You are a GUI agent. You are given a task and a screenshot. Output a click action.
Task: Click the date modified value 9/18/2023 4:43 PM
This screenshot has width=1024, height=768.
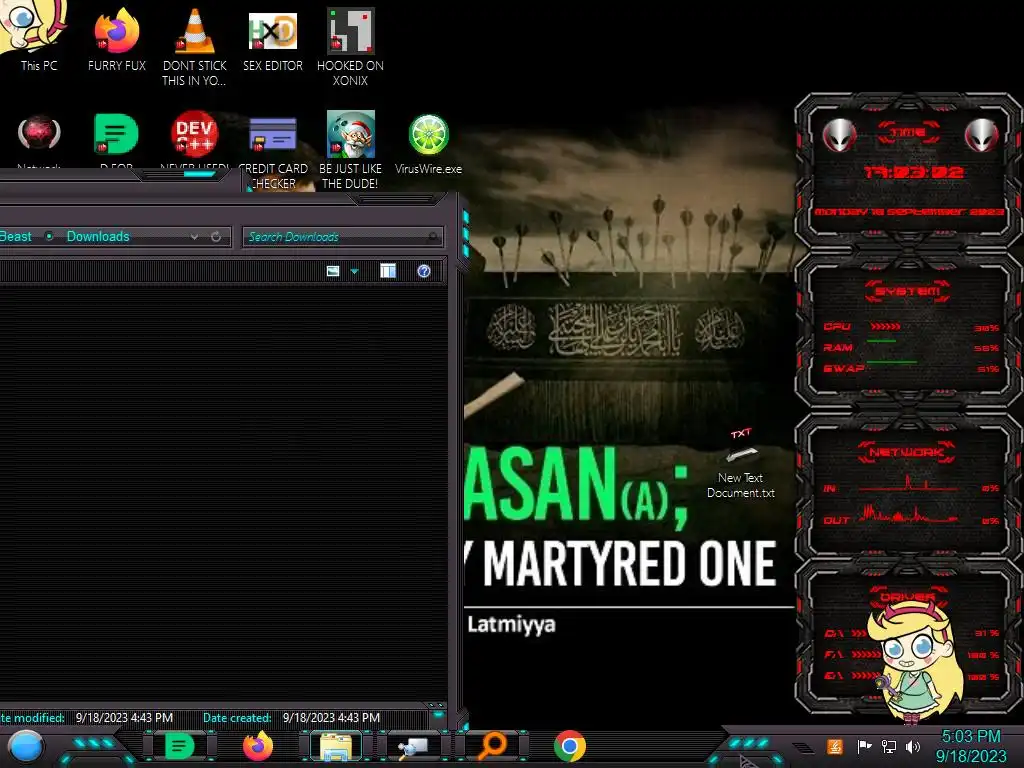click(124, 717)
